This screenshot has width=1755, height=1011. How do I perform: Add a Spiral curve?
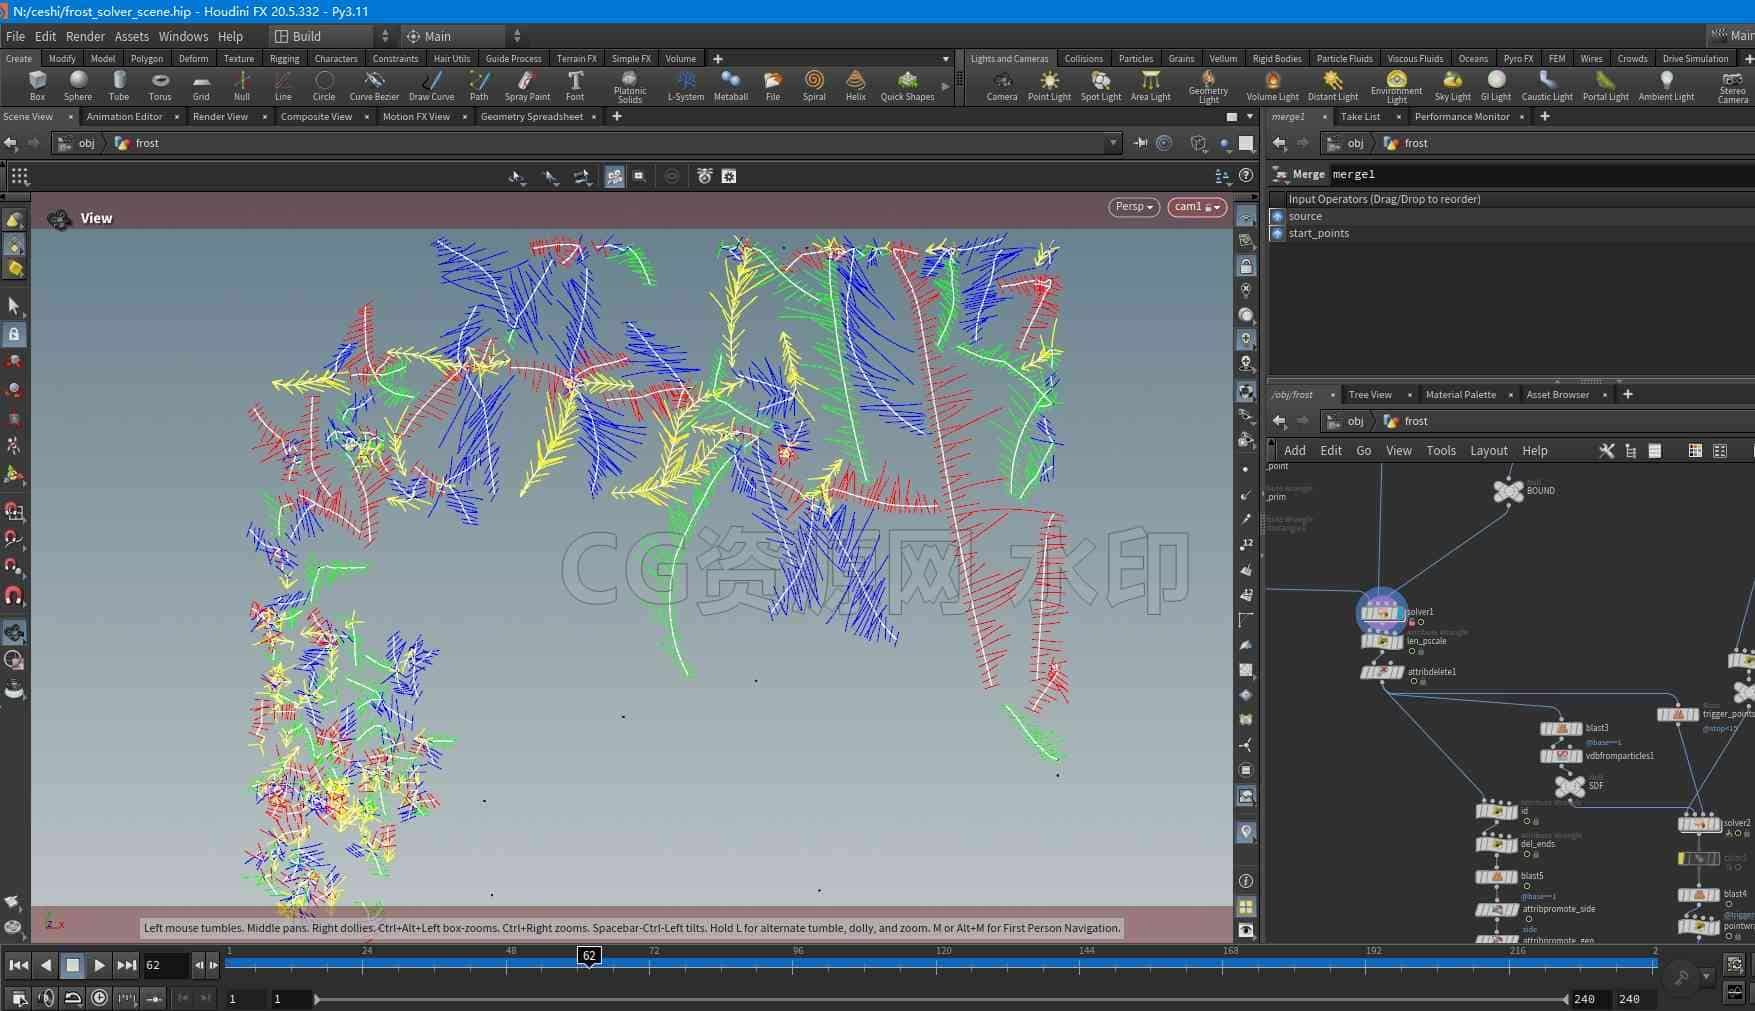[x=814, y=85]
